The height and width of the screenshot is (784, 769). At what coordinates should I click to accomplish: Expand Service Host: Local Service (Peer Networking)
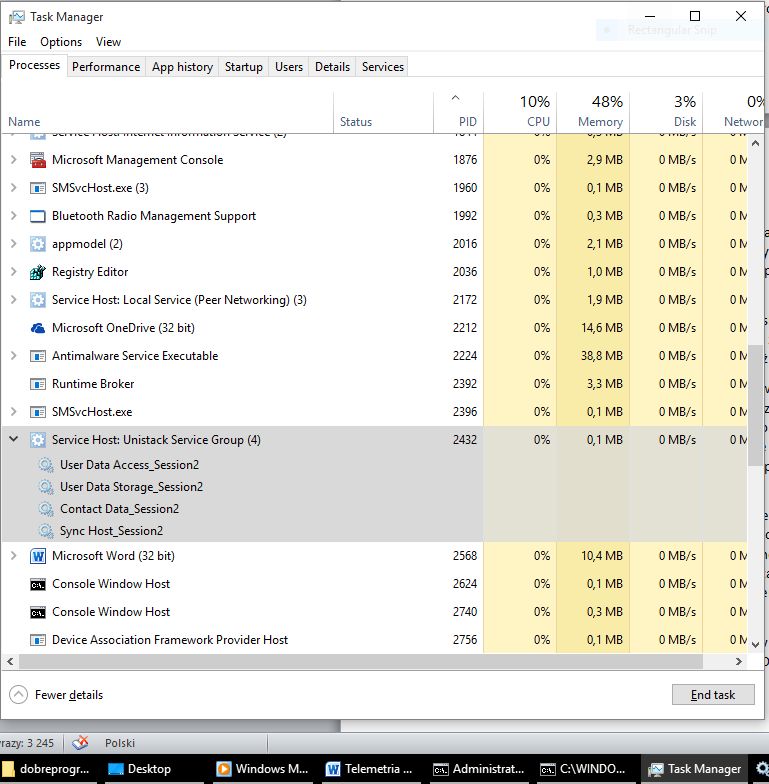pos(14,300)
